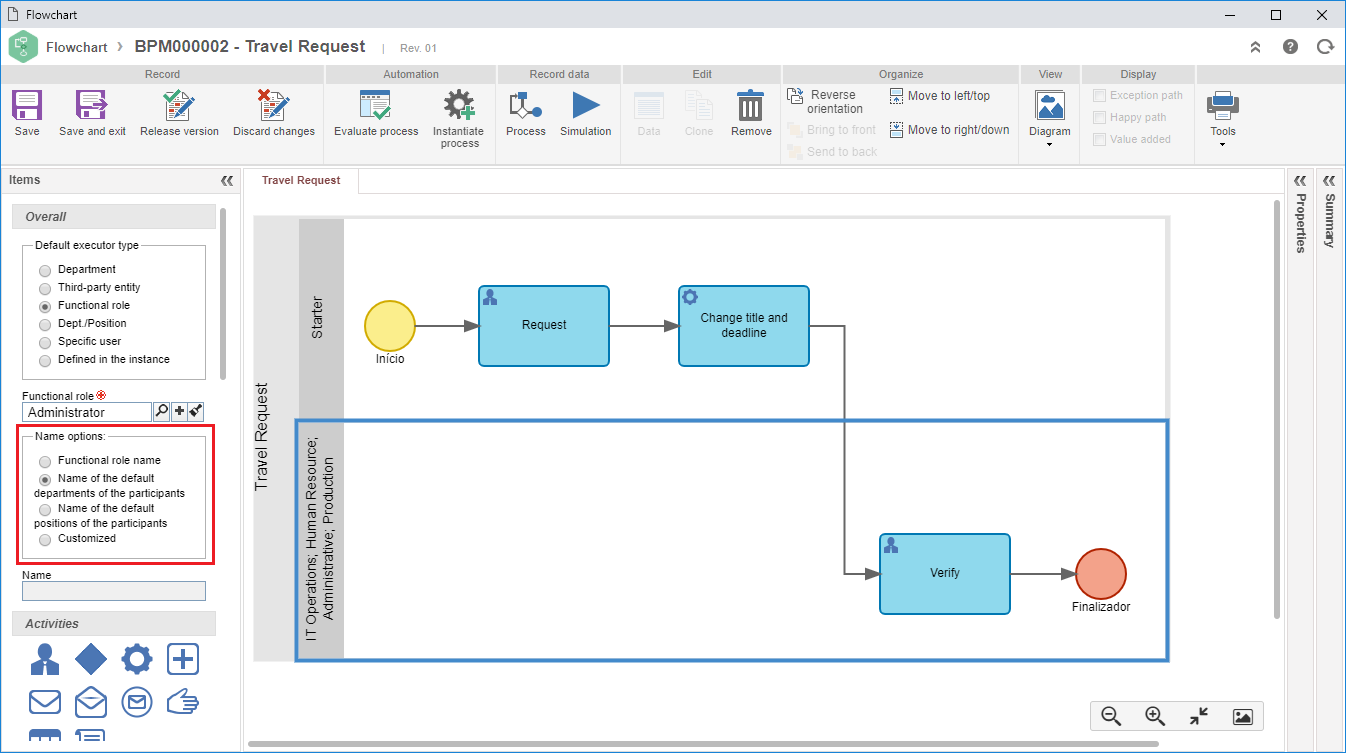Choose the Specific user radio option
The width and height of the screenshot is (1346, 753).
point(45,342)
